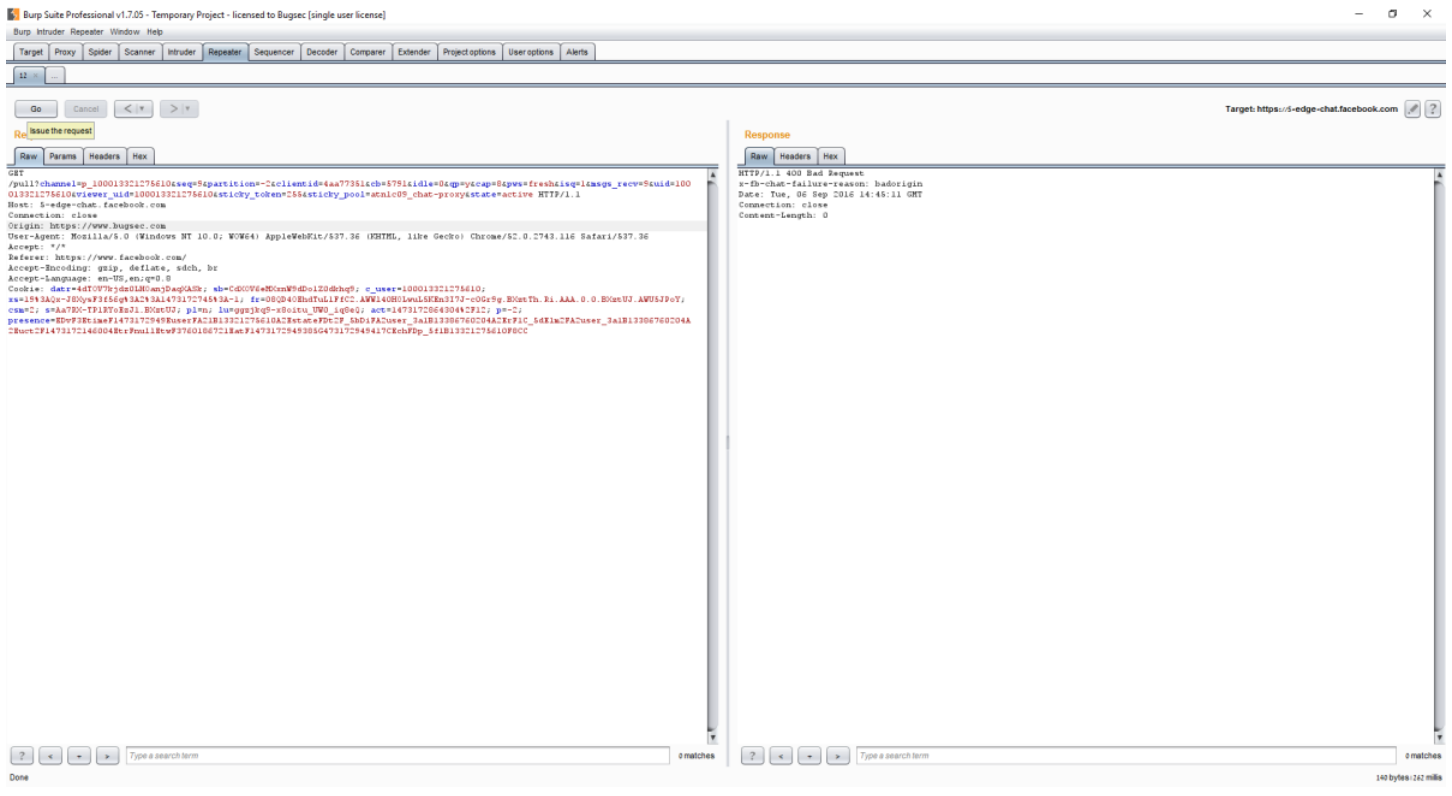
Task: Select Repeater request tab 12
Action: click(x=23, y=76)
